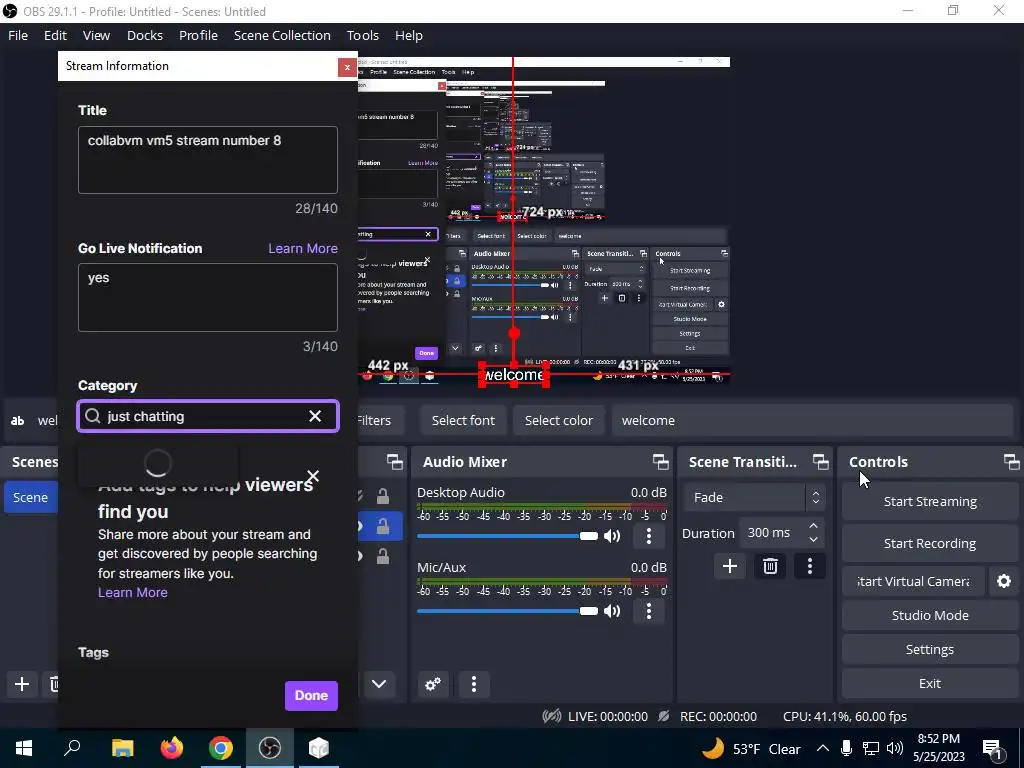1024x768 pixels.
Task: Mute the Desktop Audio speaker icon
Action: click(x=612, y=536)
